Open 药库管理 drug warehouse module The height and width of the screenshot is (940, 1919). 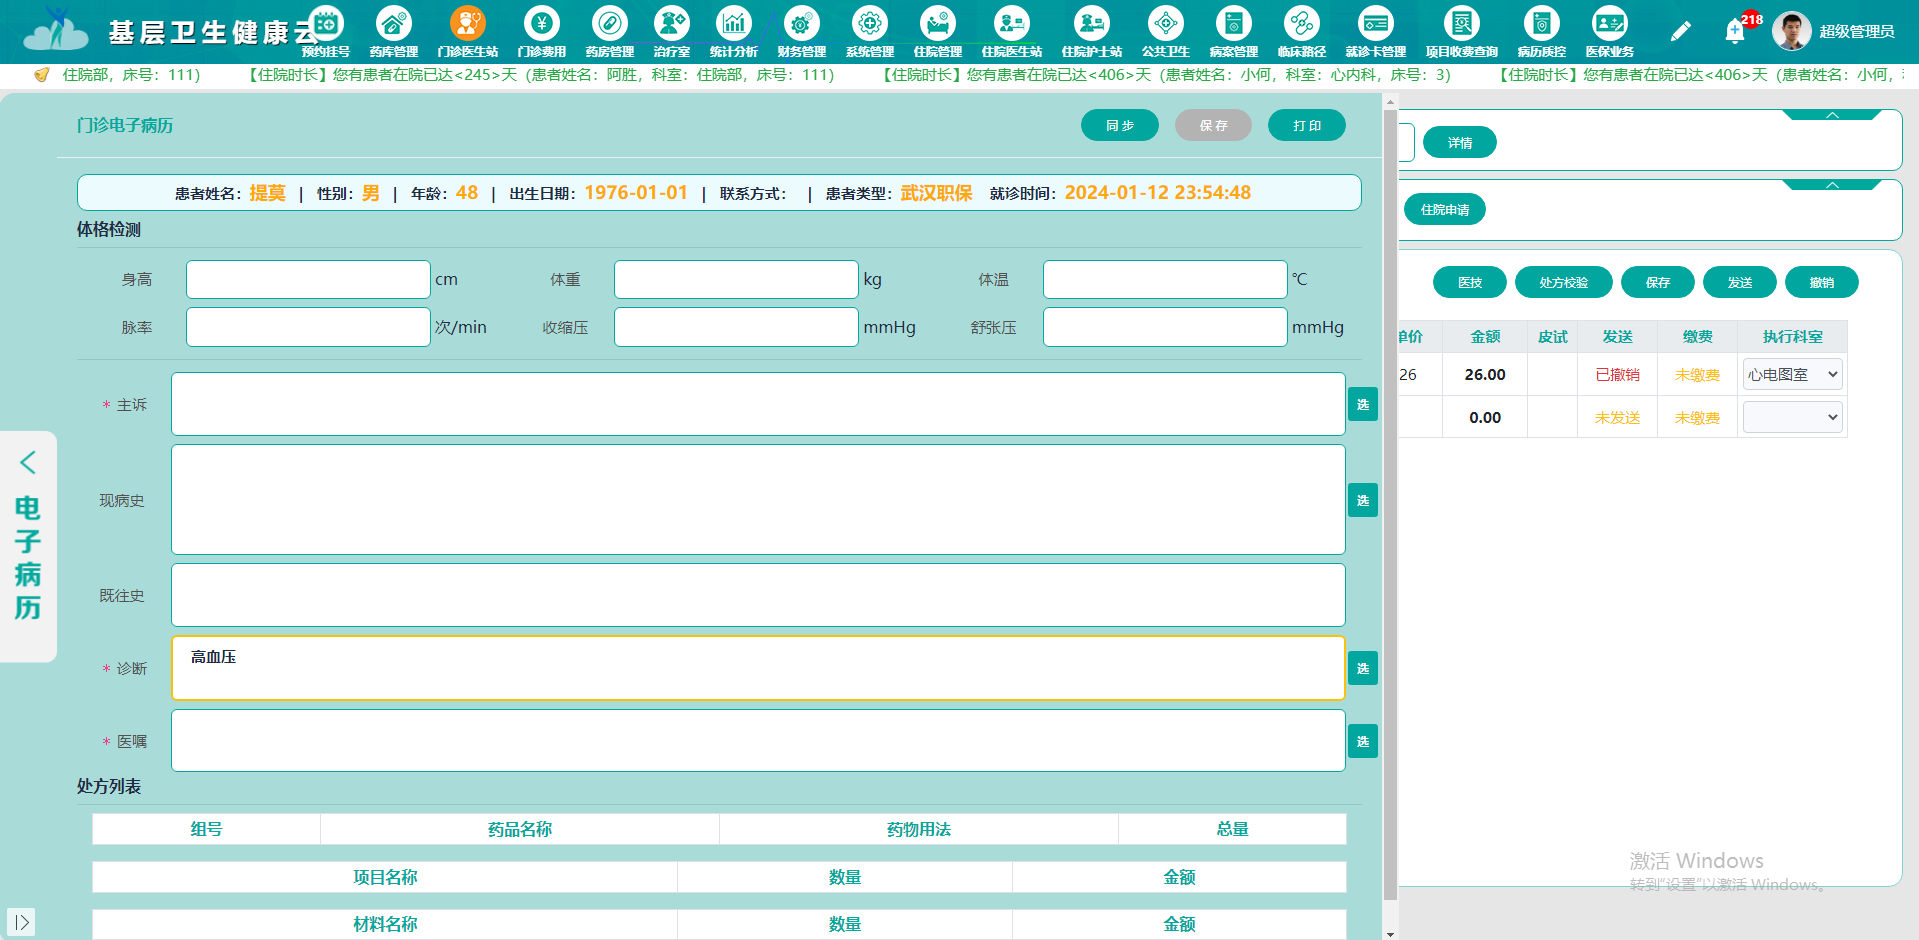pos(394,32)
